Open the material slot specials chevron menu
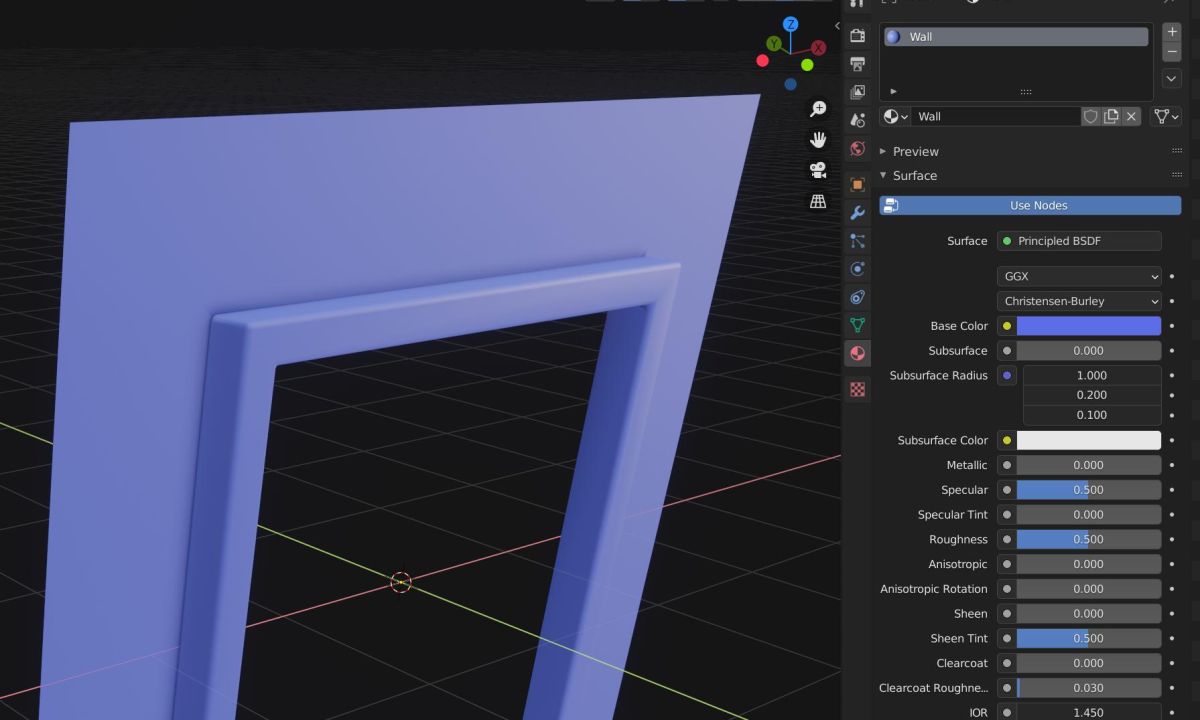 point(1172,78)
